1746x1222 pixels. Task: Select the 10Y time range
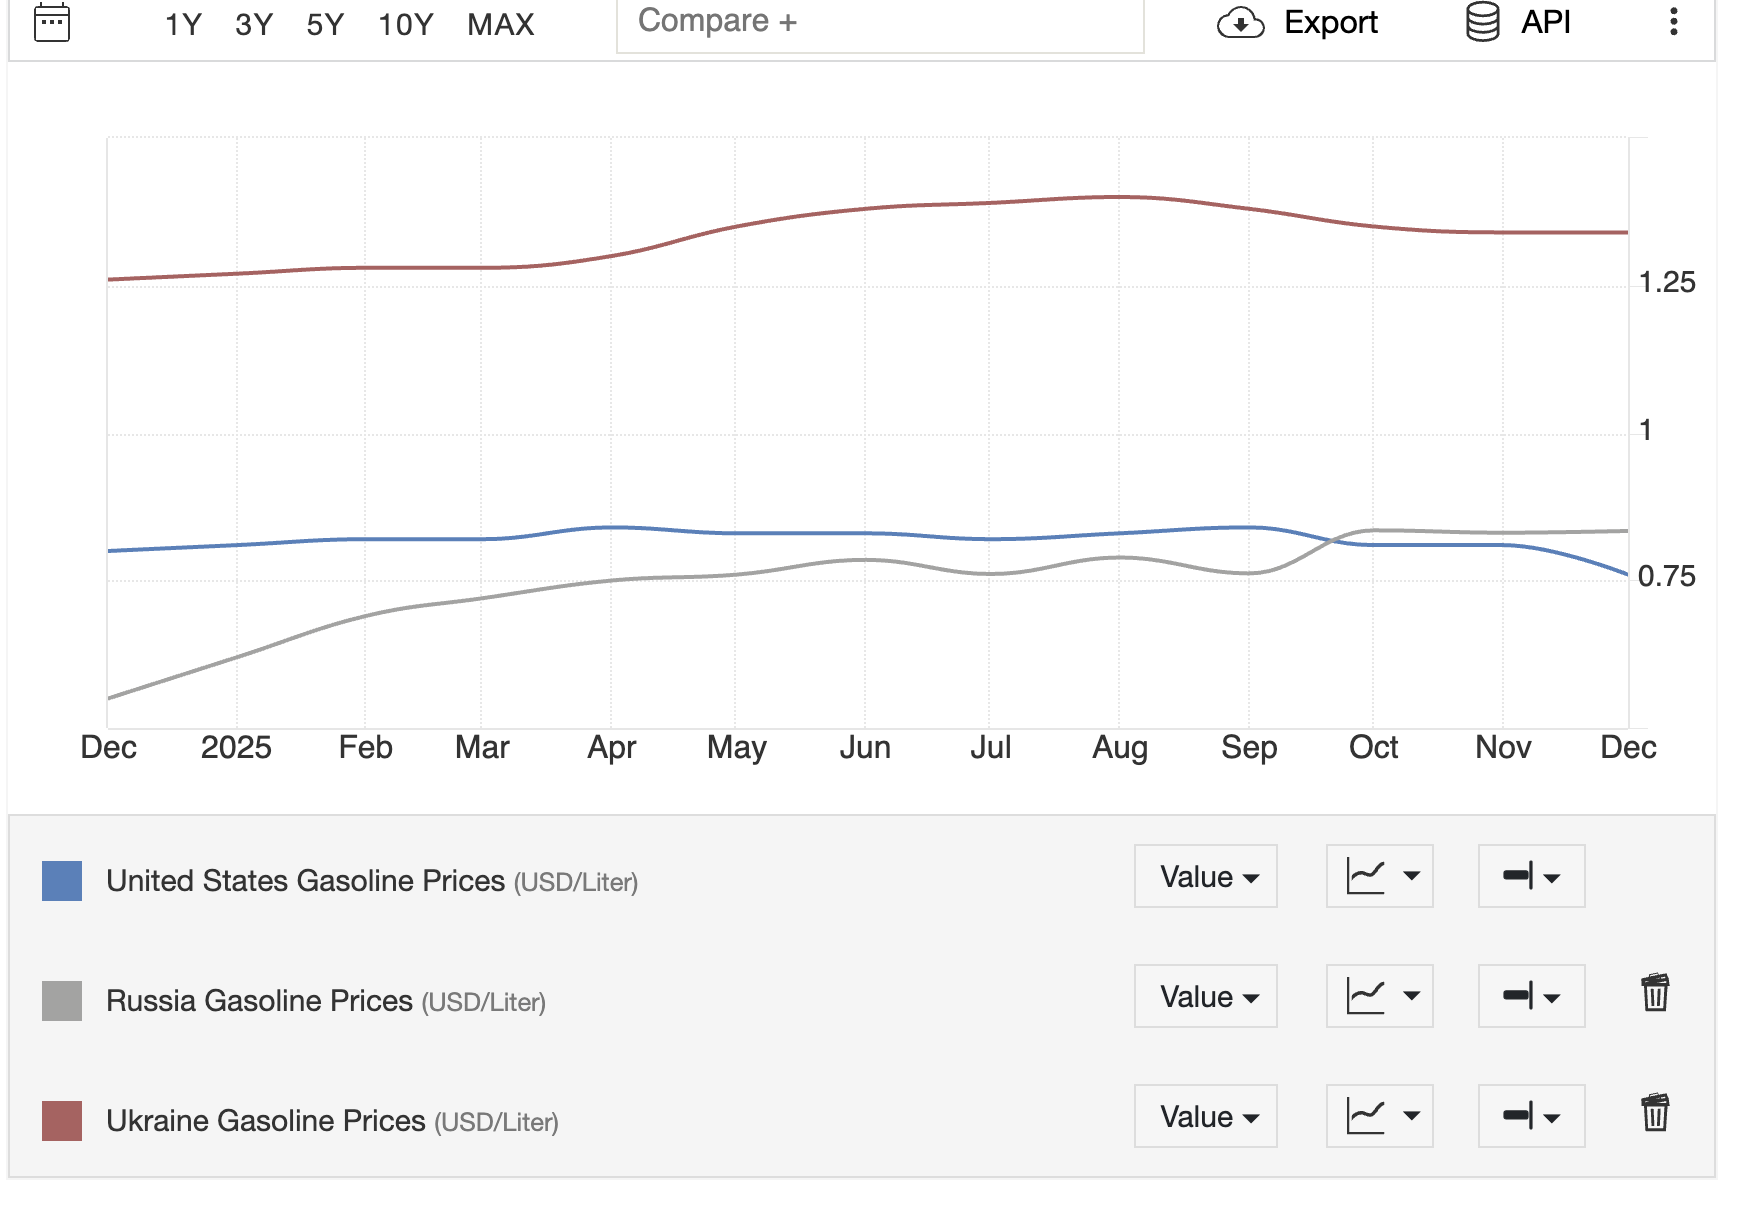[405, 24]
